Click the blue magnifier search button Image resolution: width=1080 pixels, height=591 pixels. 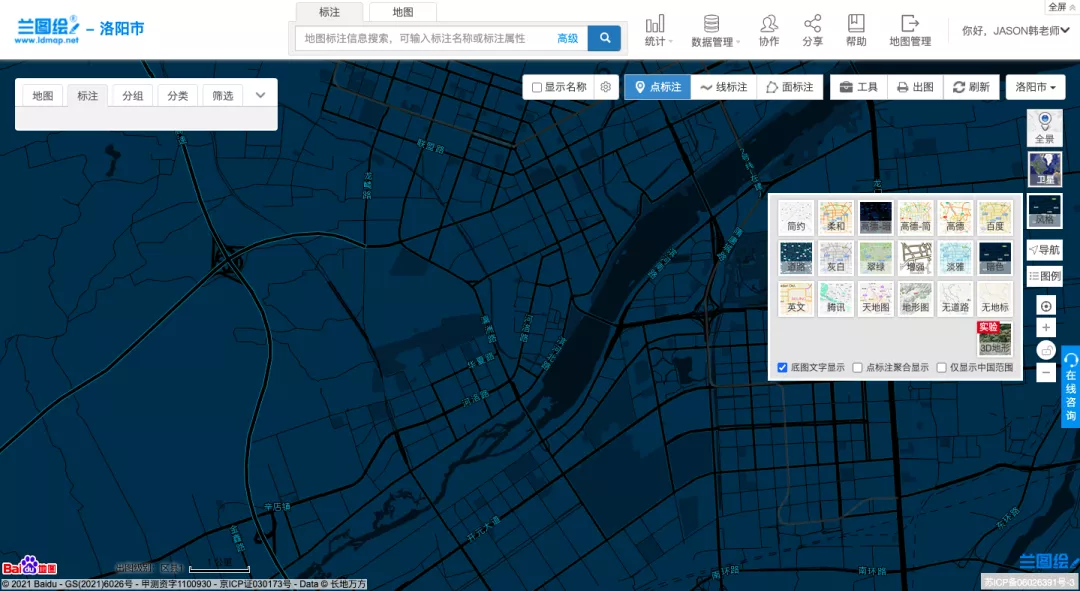coord(604,38)
